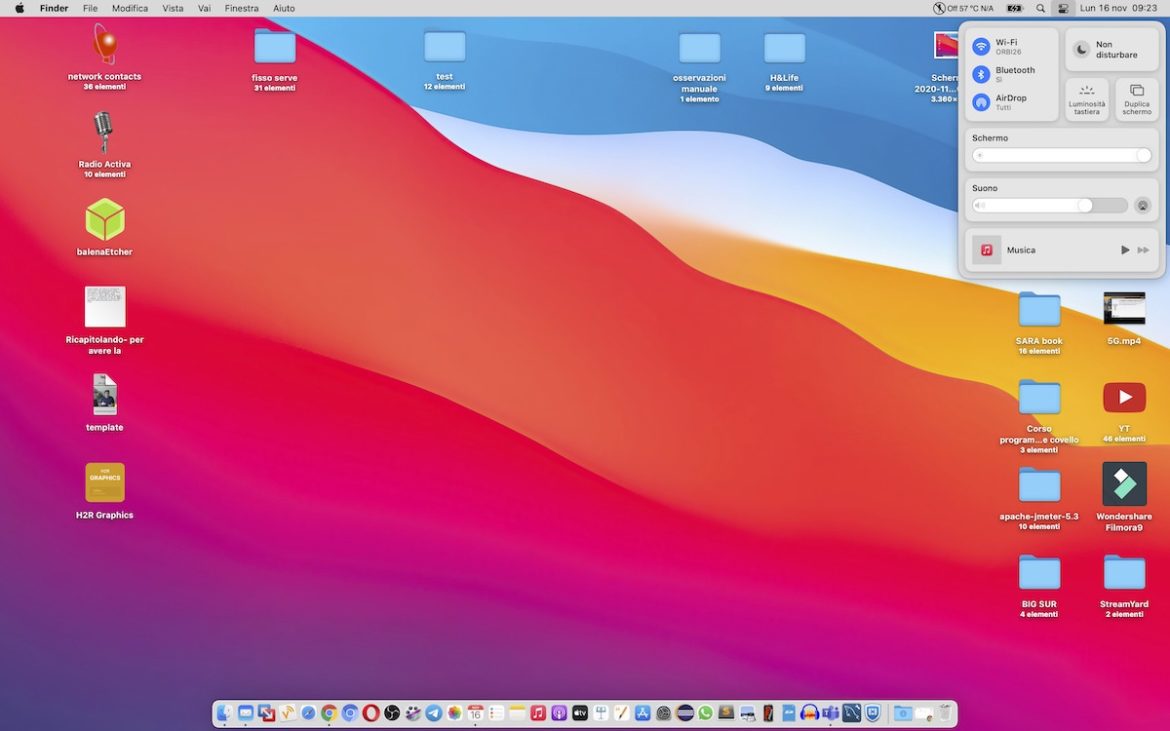Adjust the Suono volume slider
Screen dimensions: 1170x731
click(x=1050, y=205)
